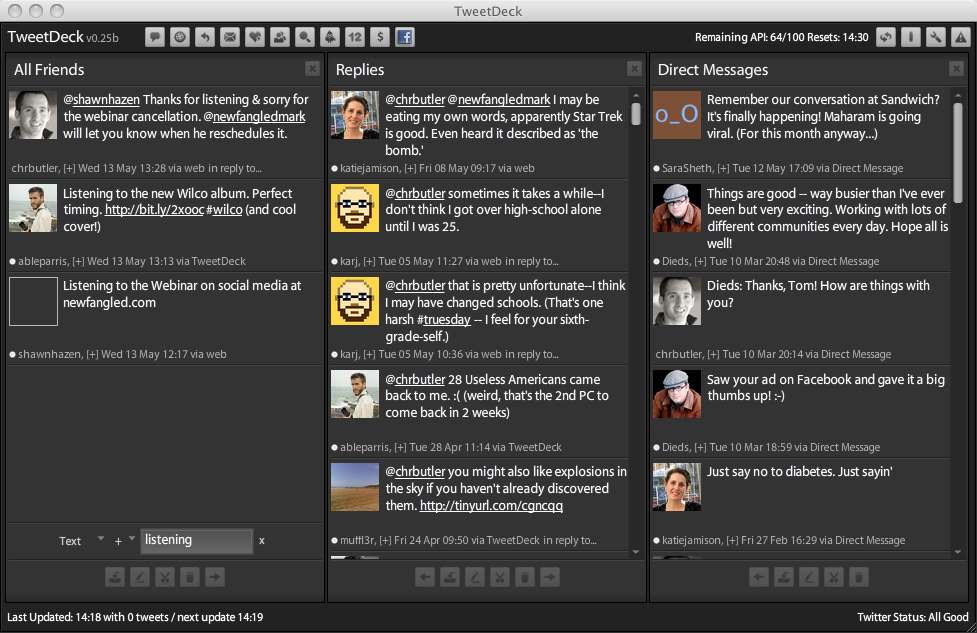
Task: Click the Direct Messages scrollbar thumb
Action: pyautogui.click(x=958, y=152)
